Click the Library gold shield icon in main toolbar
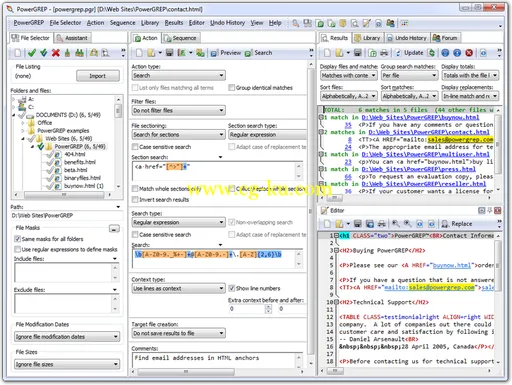The width and height of the screenshot is (512, 385). 343,23
